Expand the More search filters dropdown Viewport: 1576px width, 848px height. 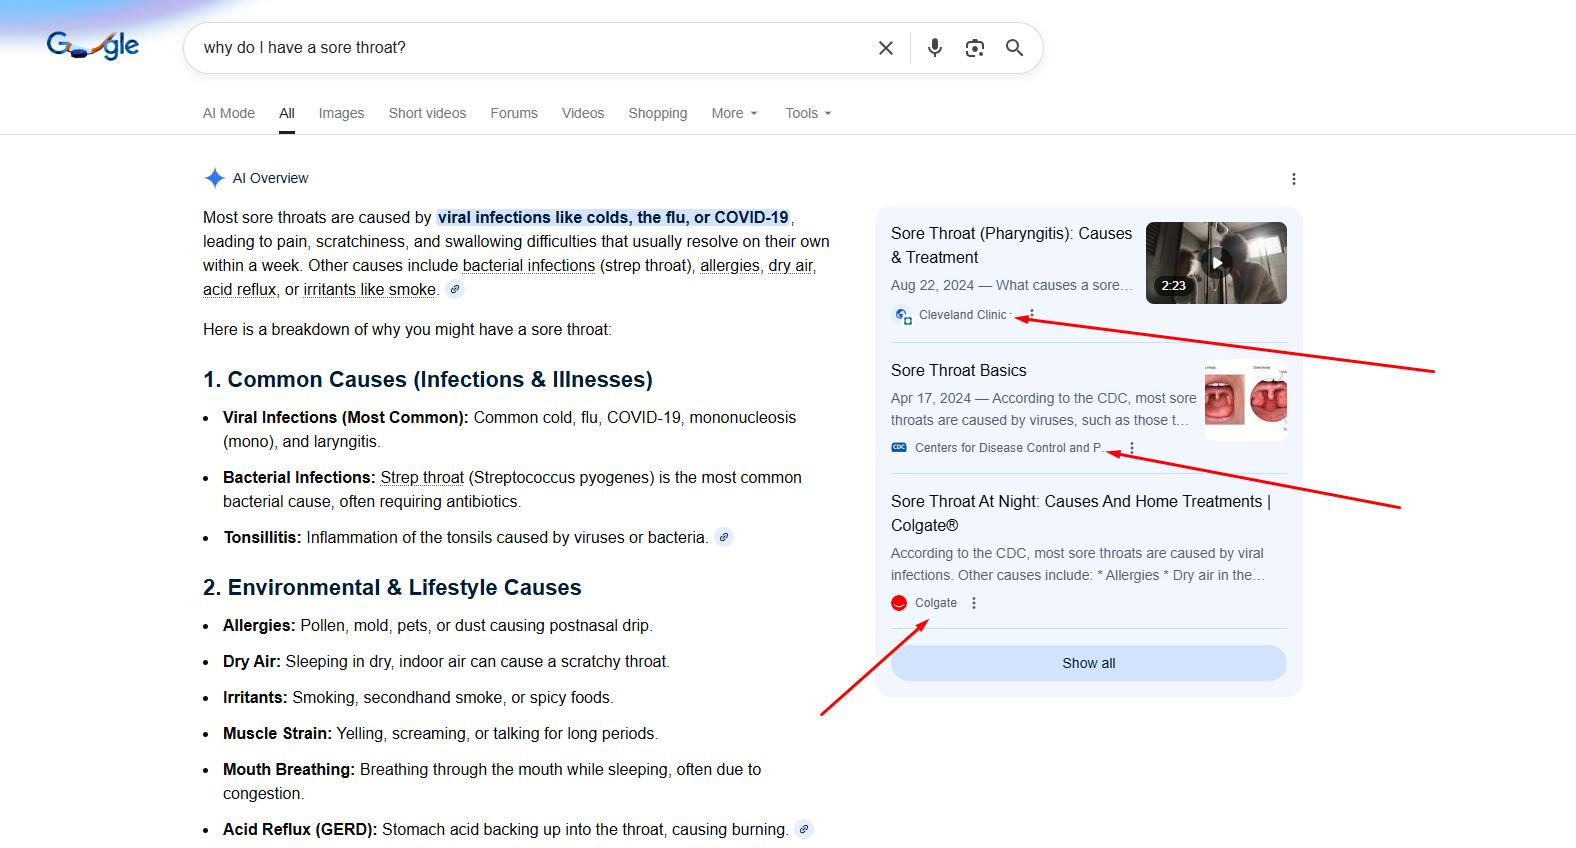point(734,113)
